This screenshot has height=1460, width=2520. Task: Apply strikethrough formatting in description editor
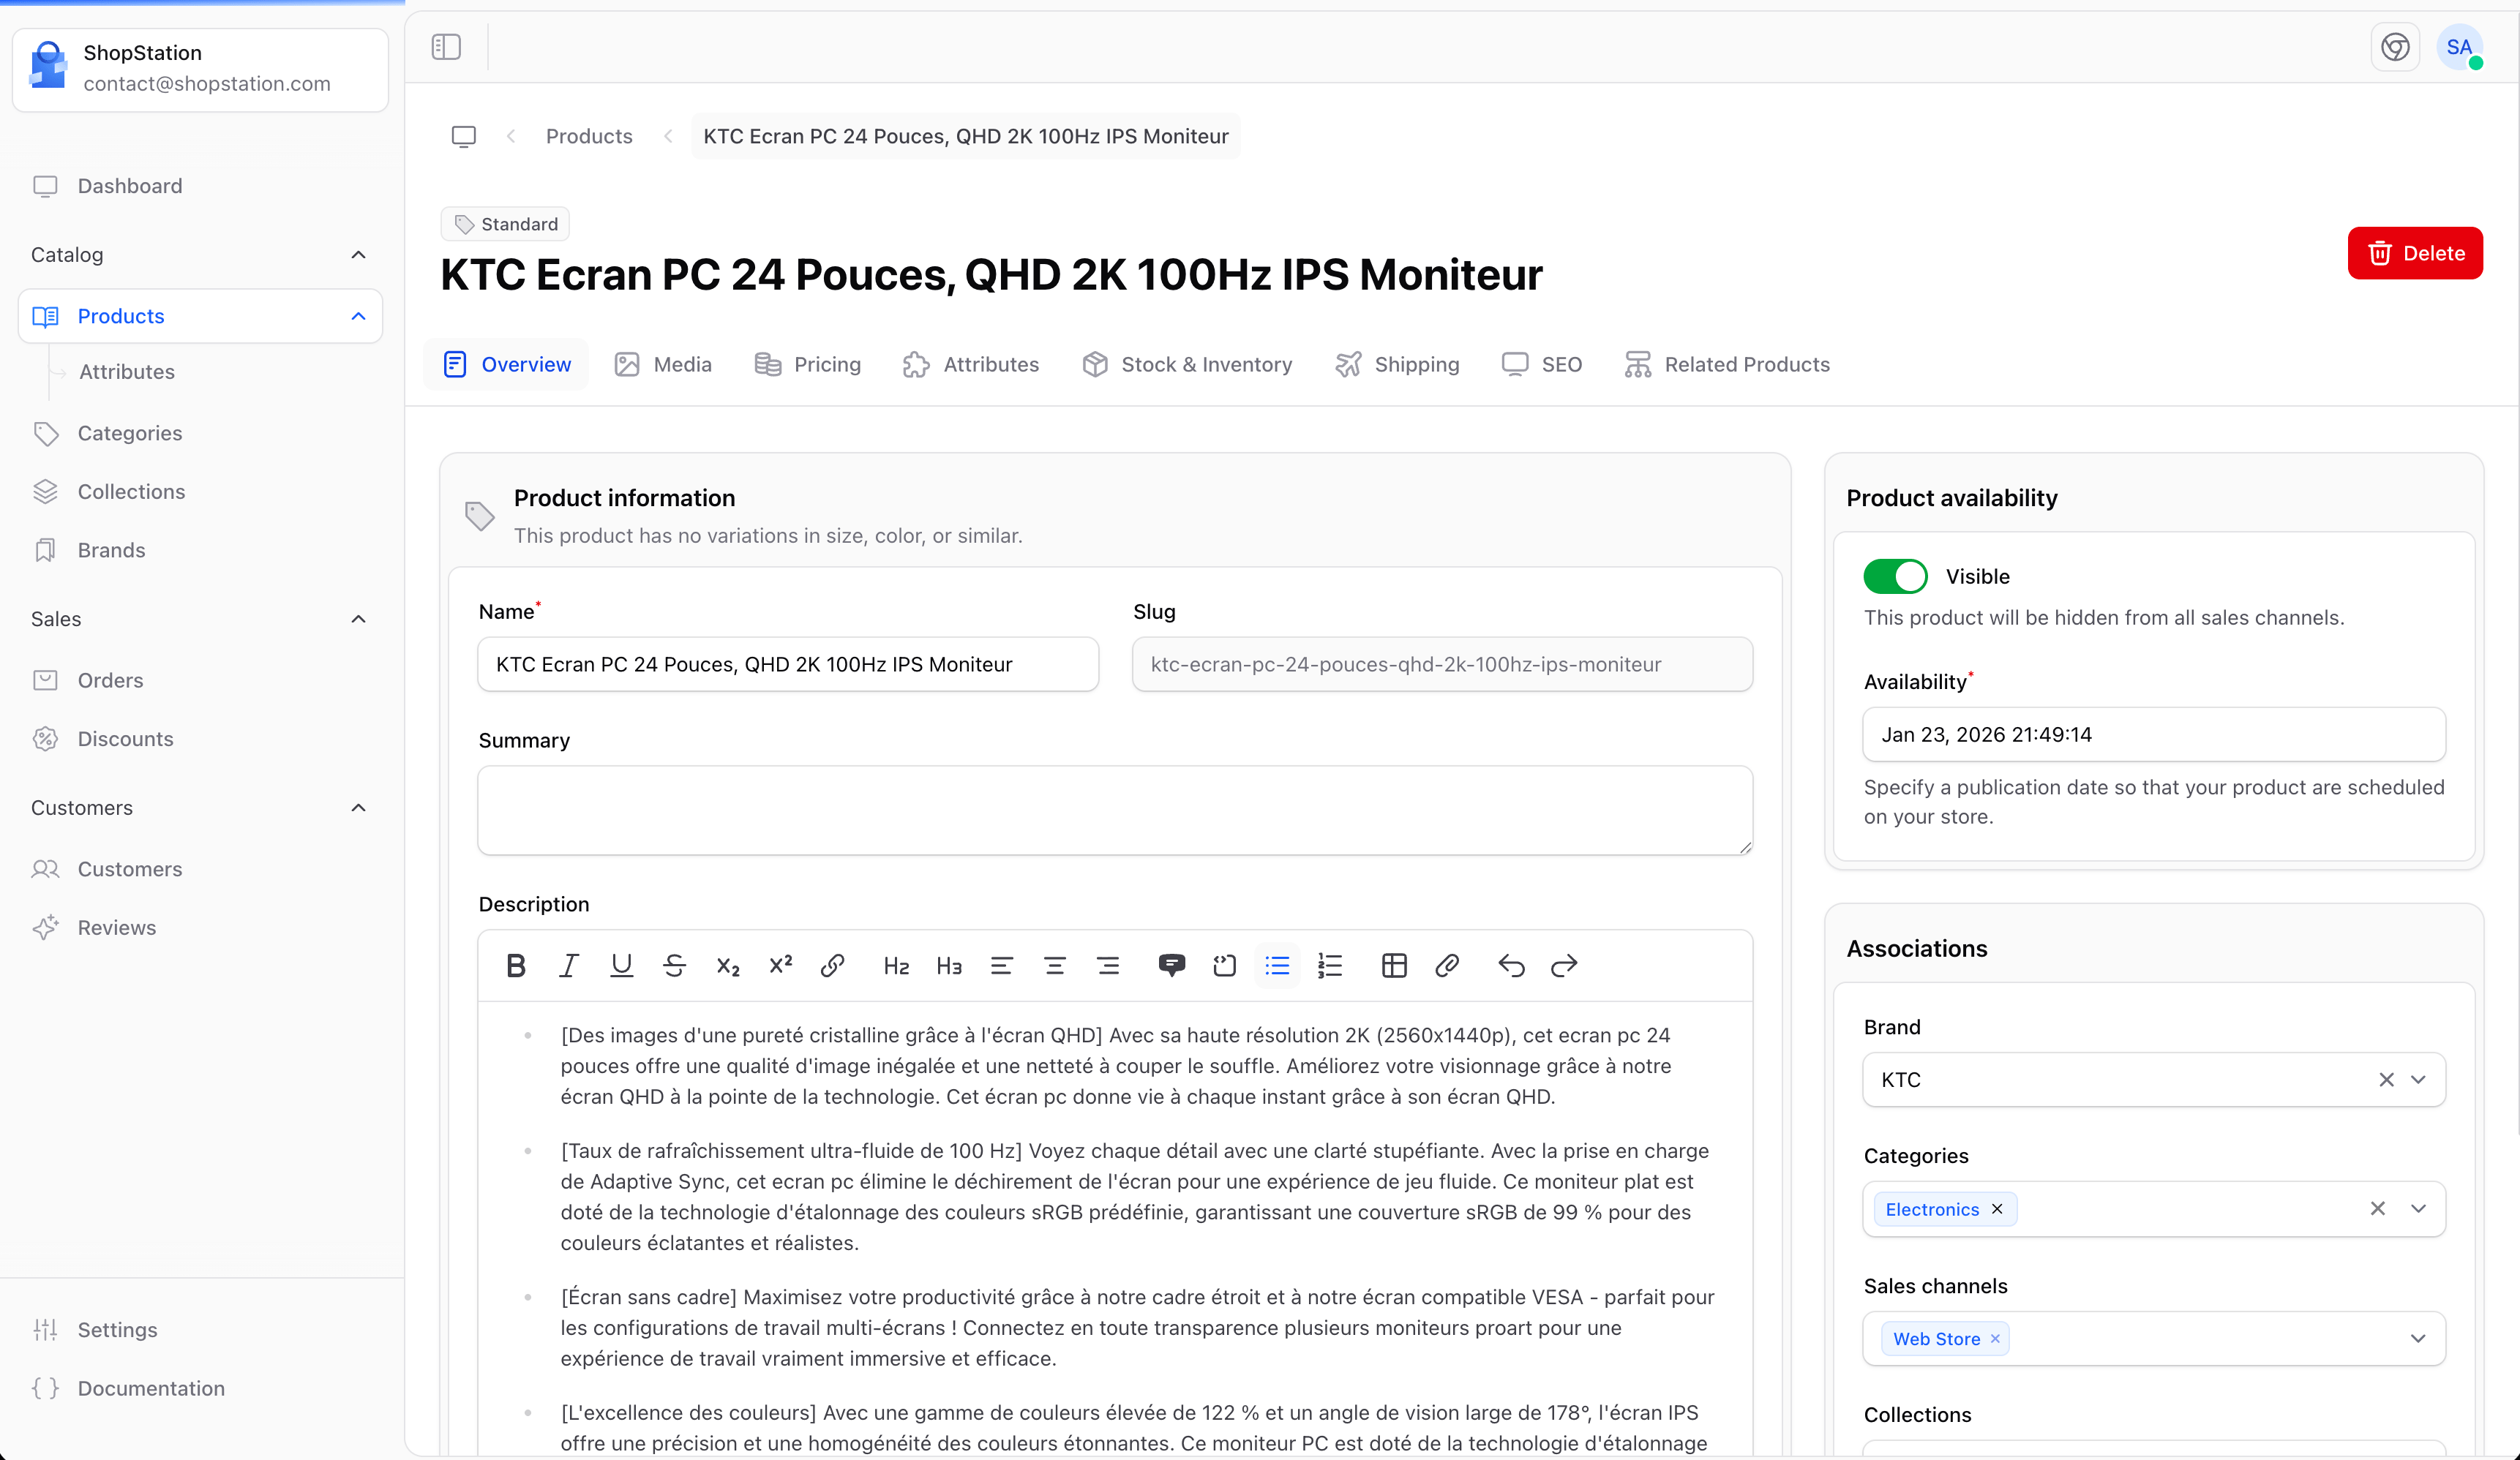coord(674,965)
